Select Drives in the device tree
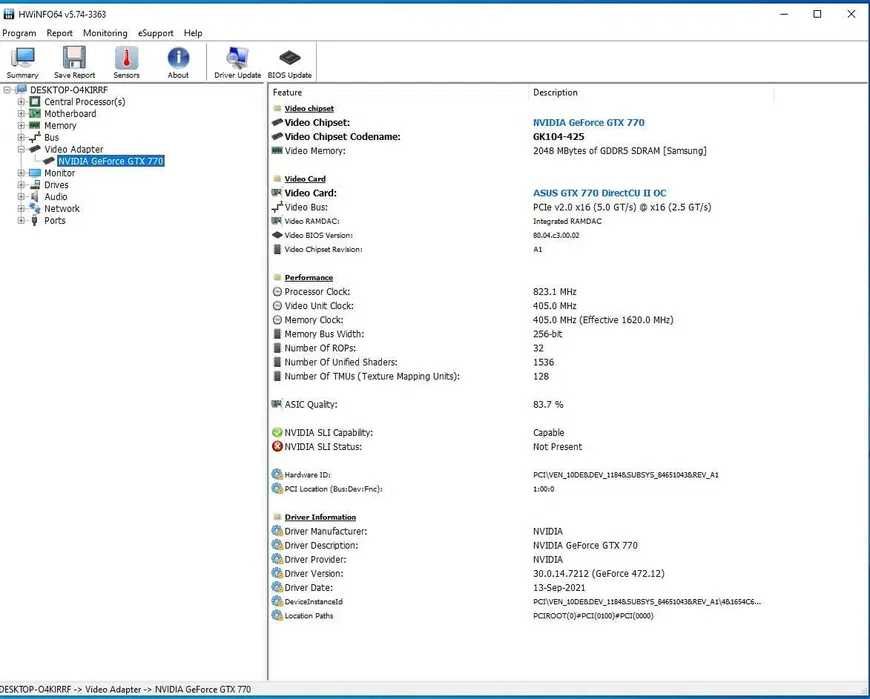 tap(57, 185)
